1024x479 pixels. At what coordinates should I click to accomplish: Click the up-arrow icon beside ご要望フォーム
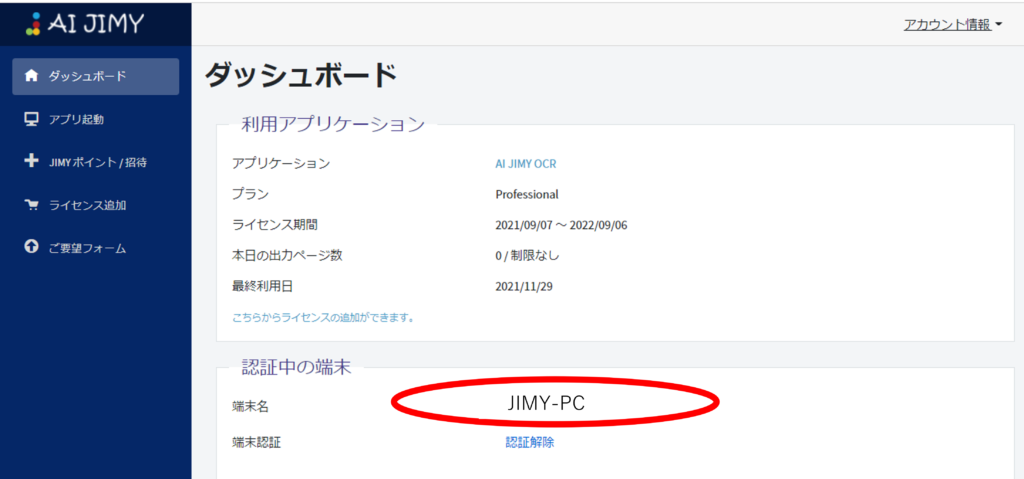click(31, 248)
